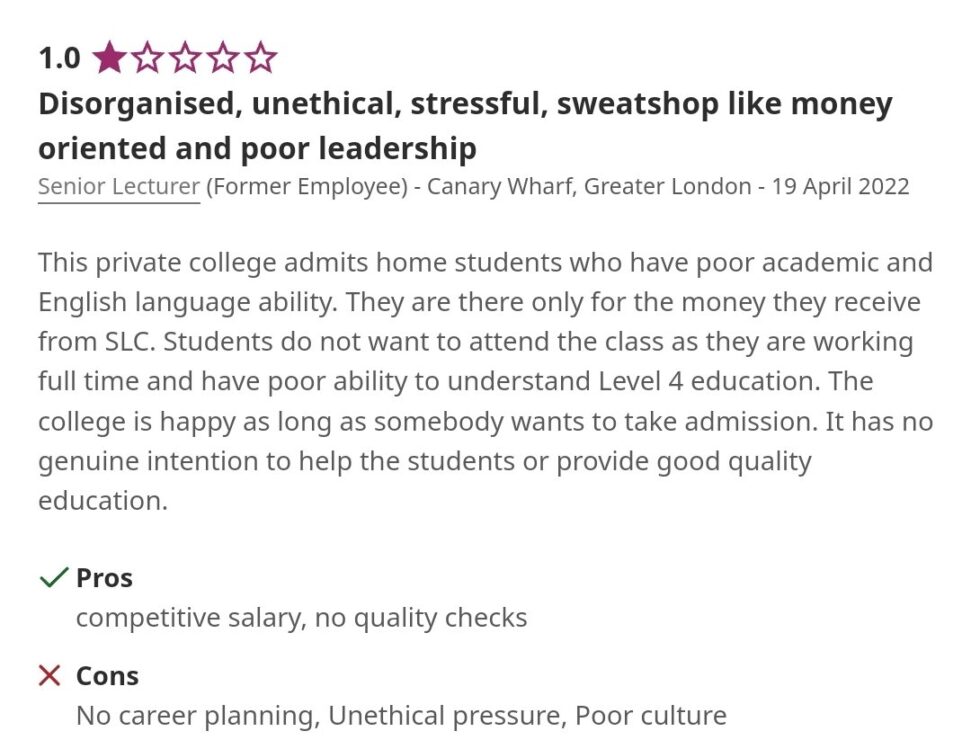This screenshot has height=740, width=971.
Task: Click the fourth empty star outline
Action: (x=222, y=58)
